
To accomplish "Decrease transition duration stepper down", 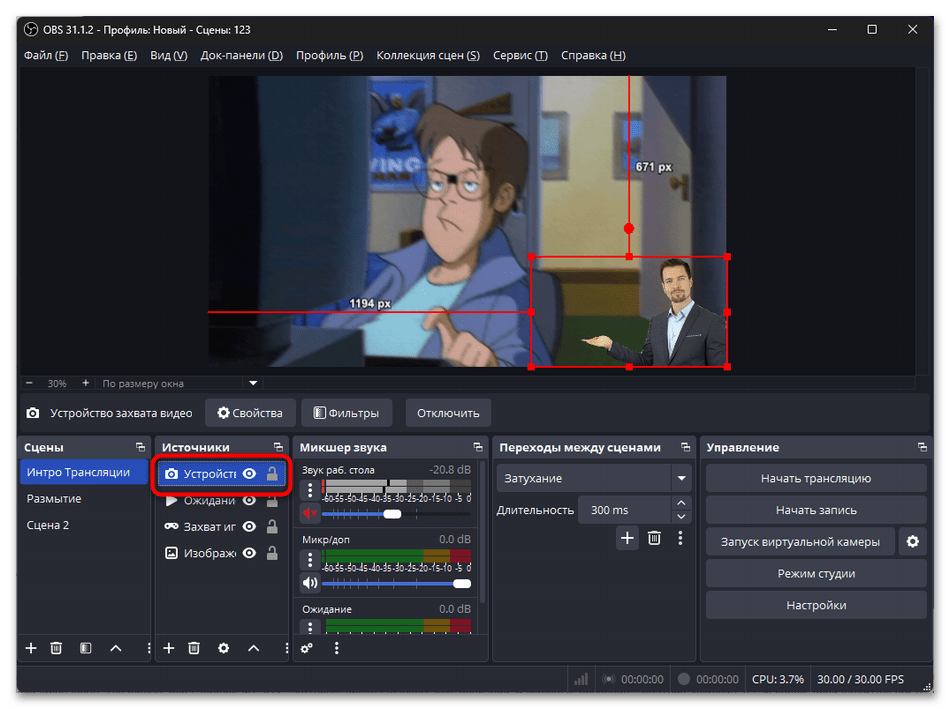I will click(681, 517).
